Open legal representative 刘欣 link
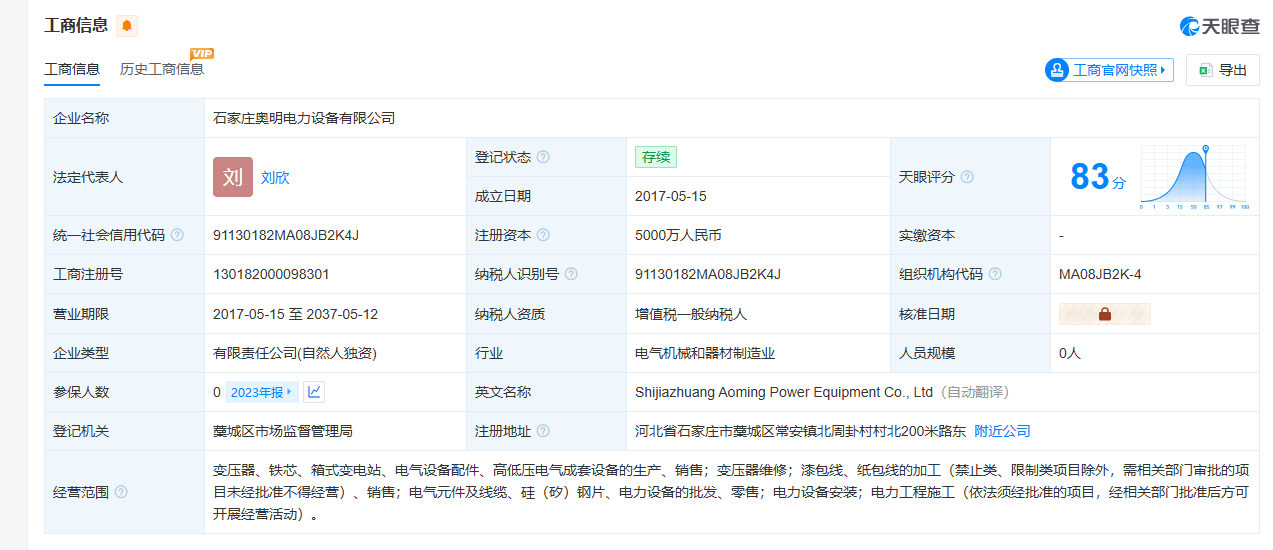The width and height of the screenshot is (1273, 550). click(275, 178)
